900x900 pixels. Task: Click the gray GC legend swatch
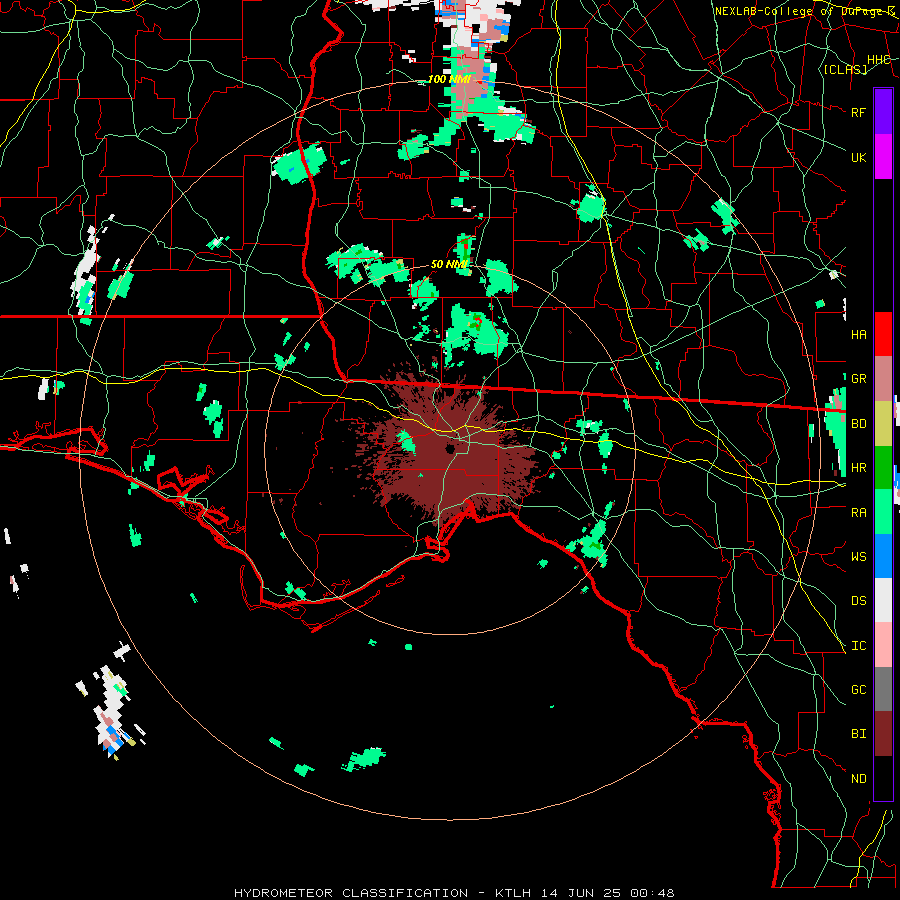pyautogui.click(x=883, y=689)
